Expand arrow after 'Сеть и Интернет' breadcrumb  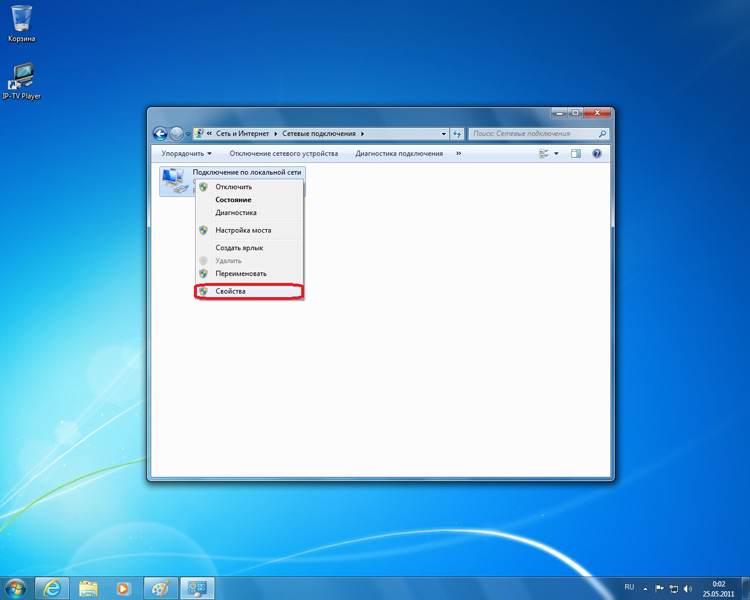(x=276, y=133)
